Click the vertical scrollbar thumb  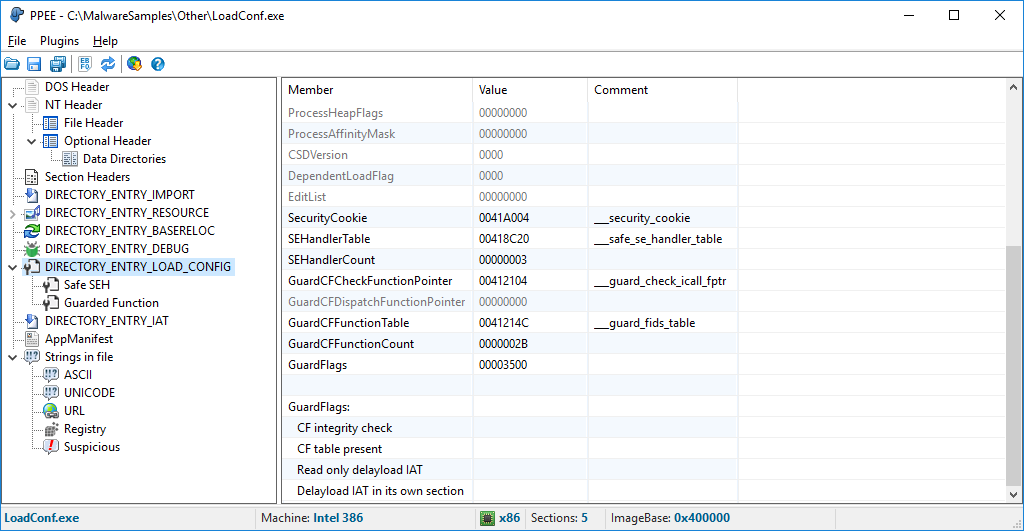(x=1013, y=366)
